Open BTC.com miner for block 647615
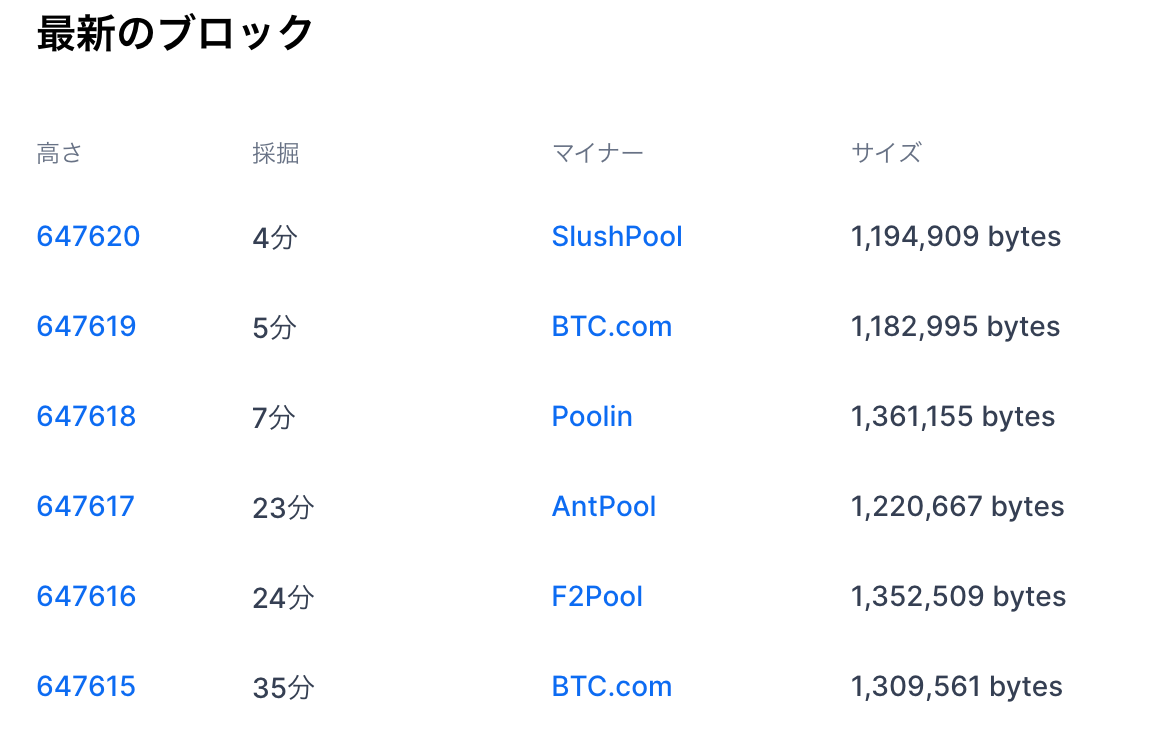The image size is (1164, 746). 612,686
